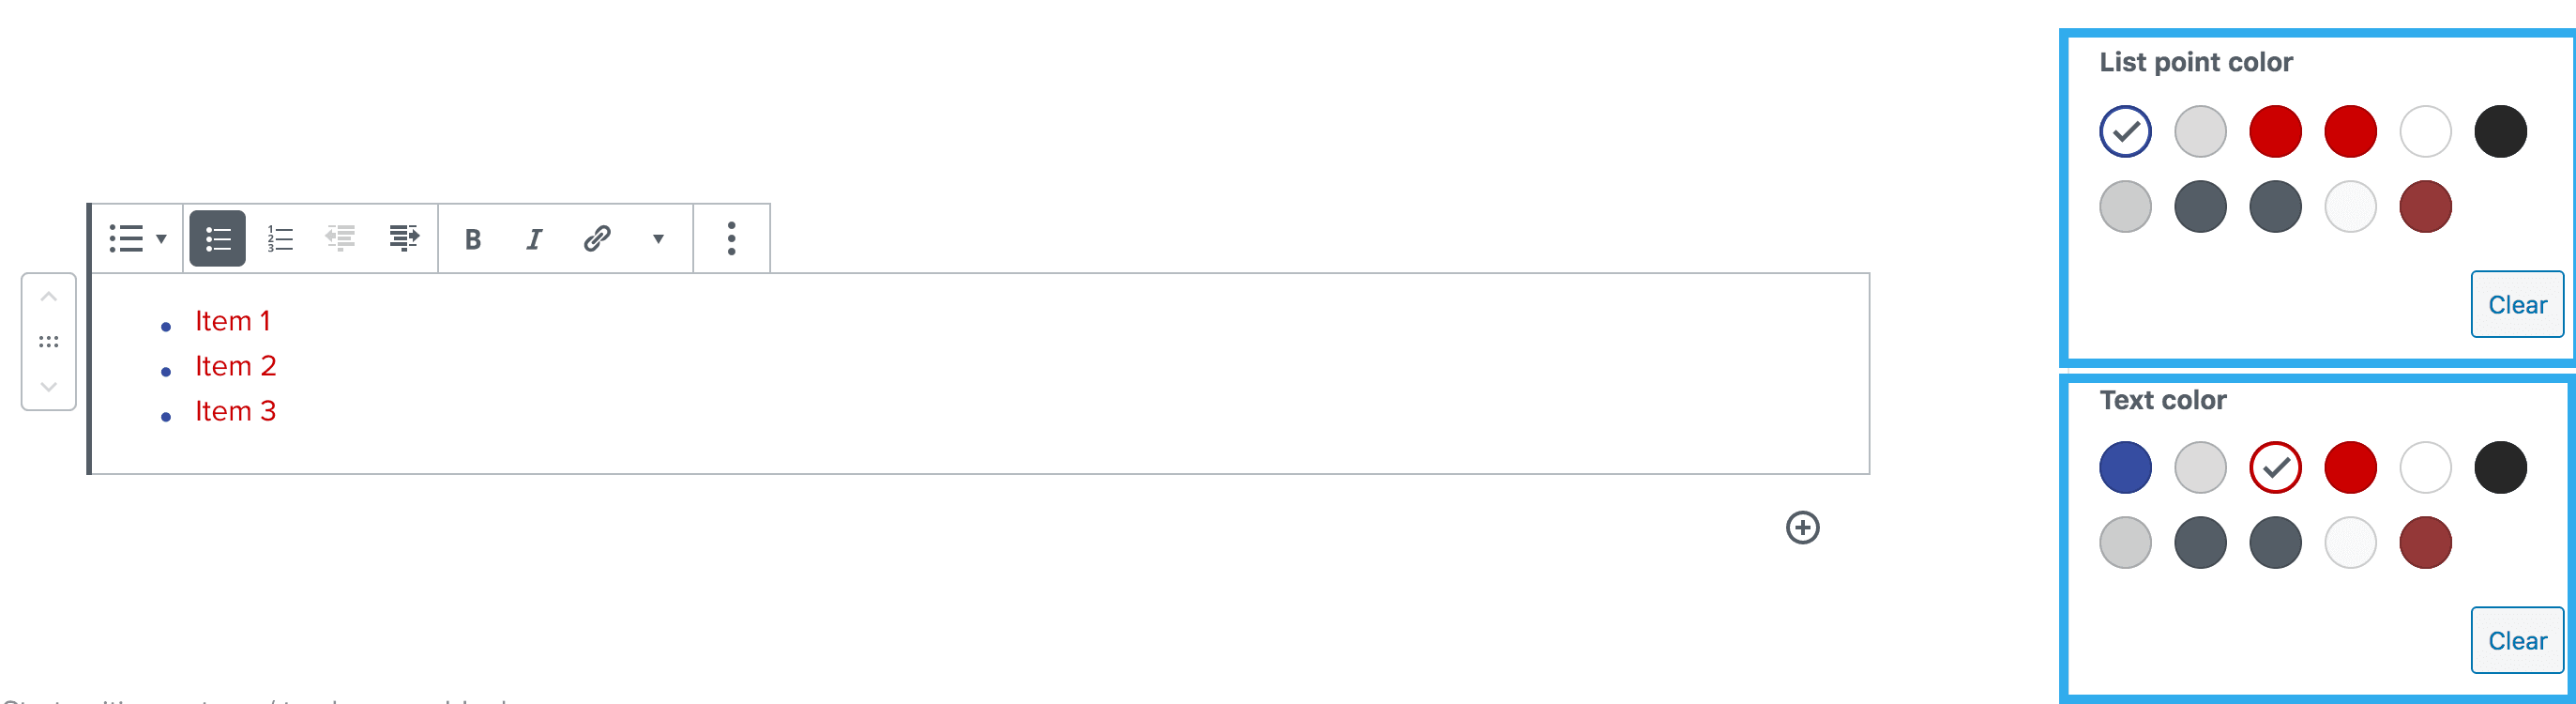Select the checked blue list point color
2576x704 pixels.
[x=2125, y=131]
